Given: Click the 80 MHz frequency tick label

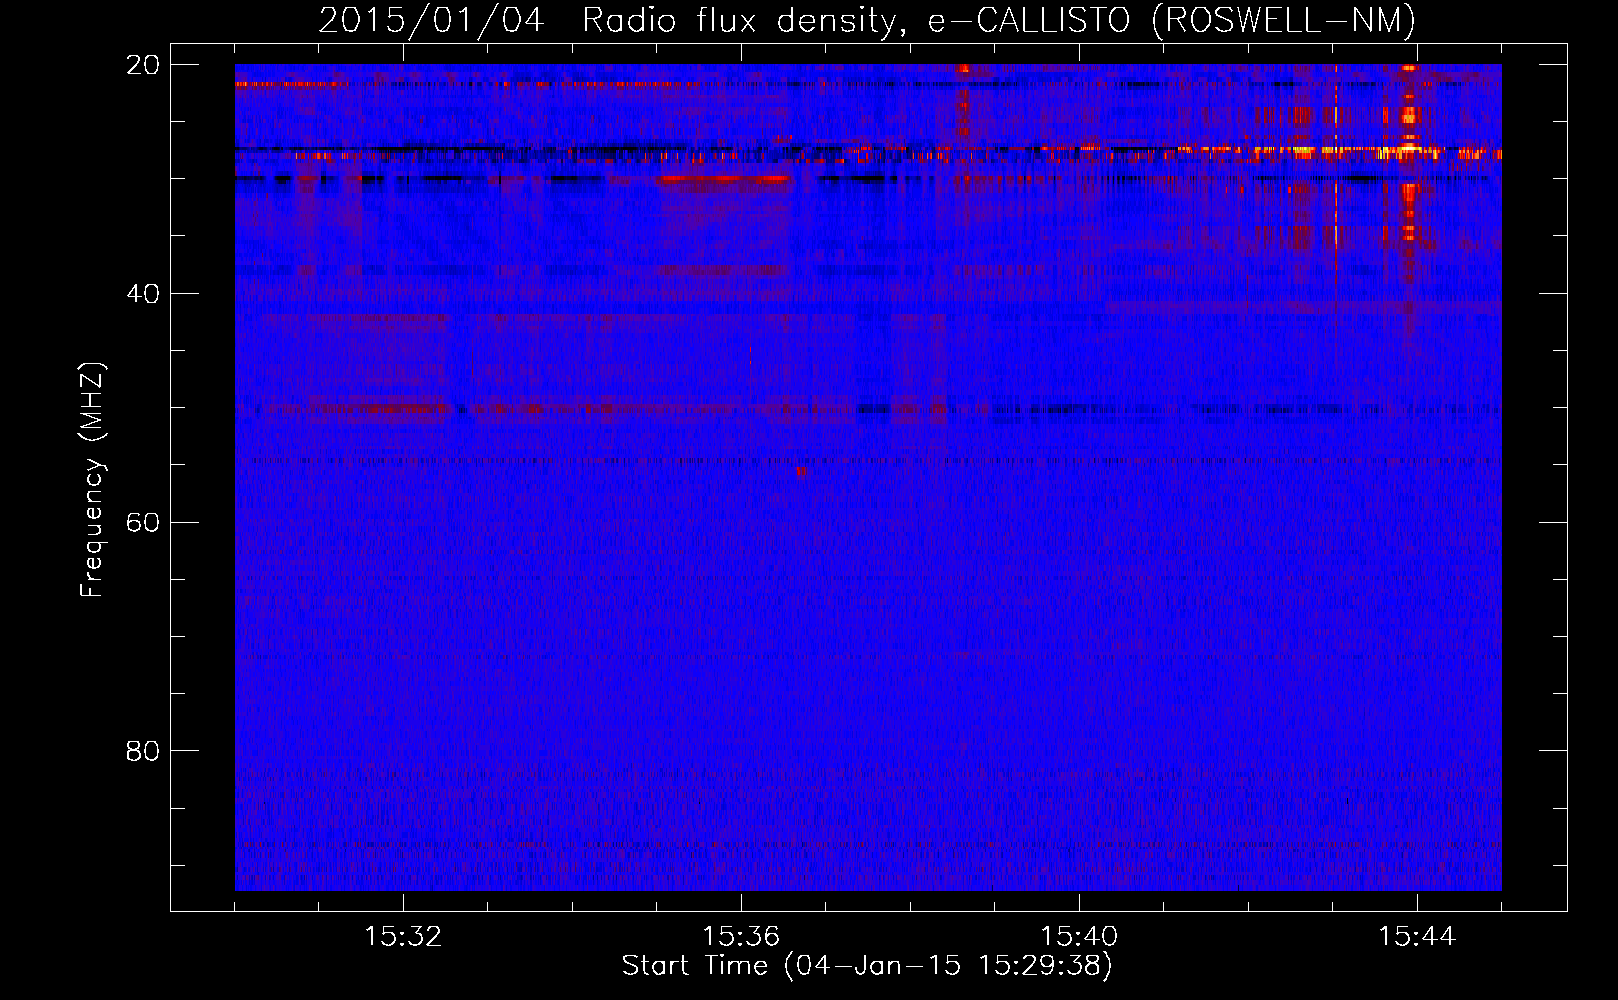Looking at the screenshot, I should (x=143, y=751).
